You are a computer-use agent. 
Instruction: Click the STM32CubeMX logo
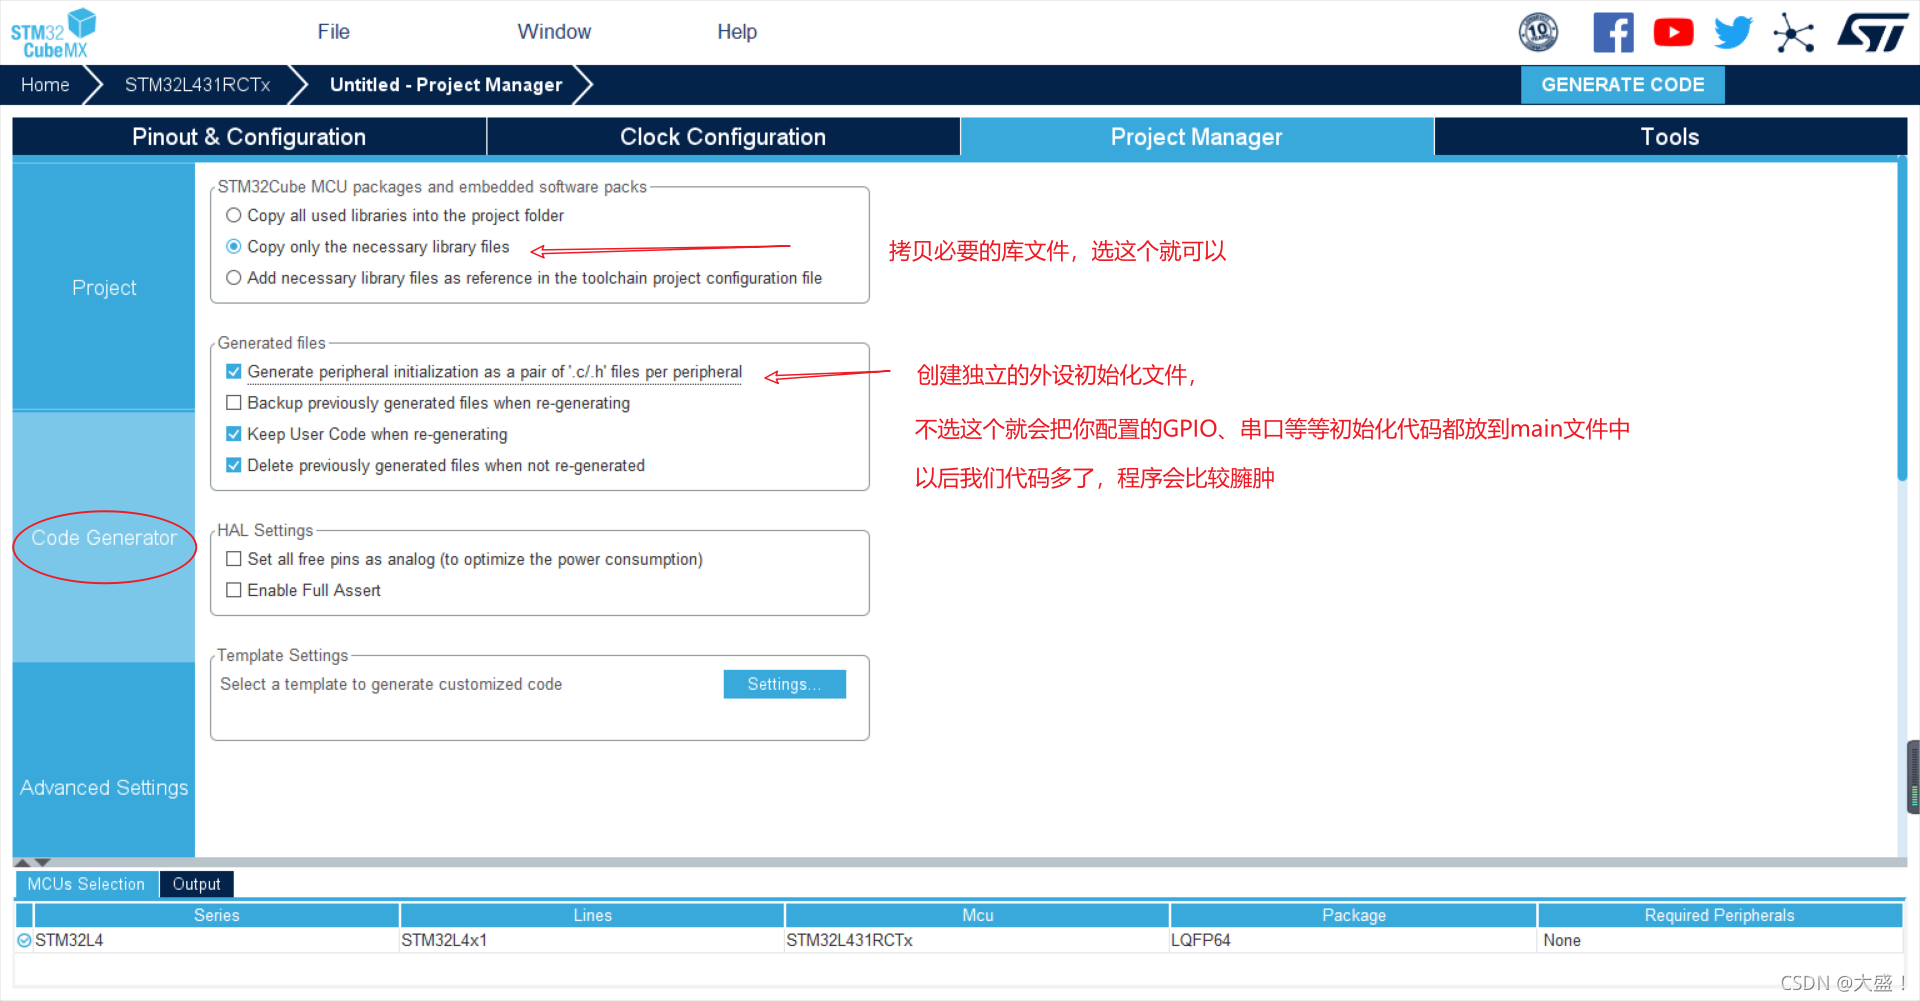coord(53,33)
